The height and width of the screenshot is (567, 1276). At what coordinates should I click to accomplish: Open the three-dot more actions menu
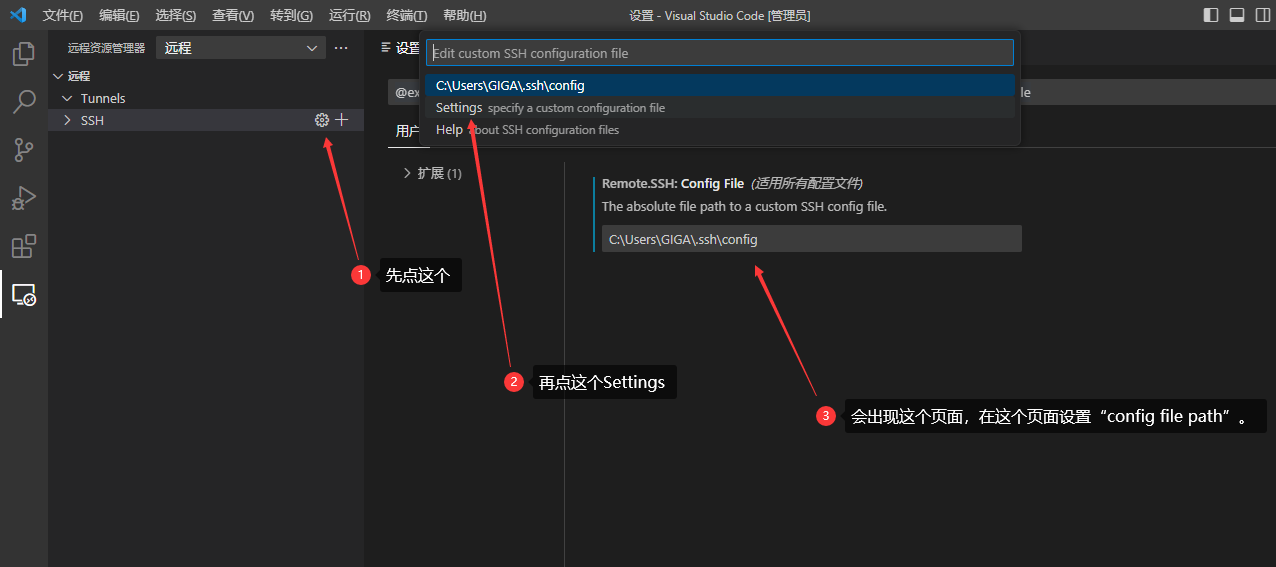tap(341, 48)
